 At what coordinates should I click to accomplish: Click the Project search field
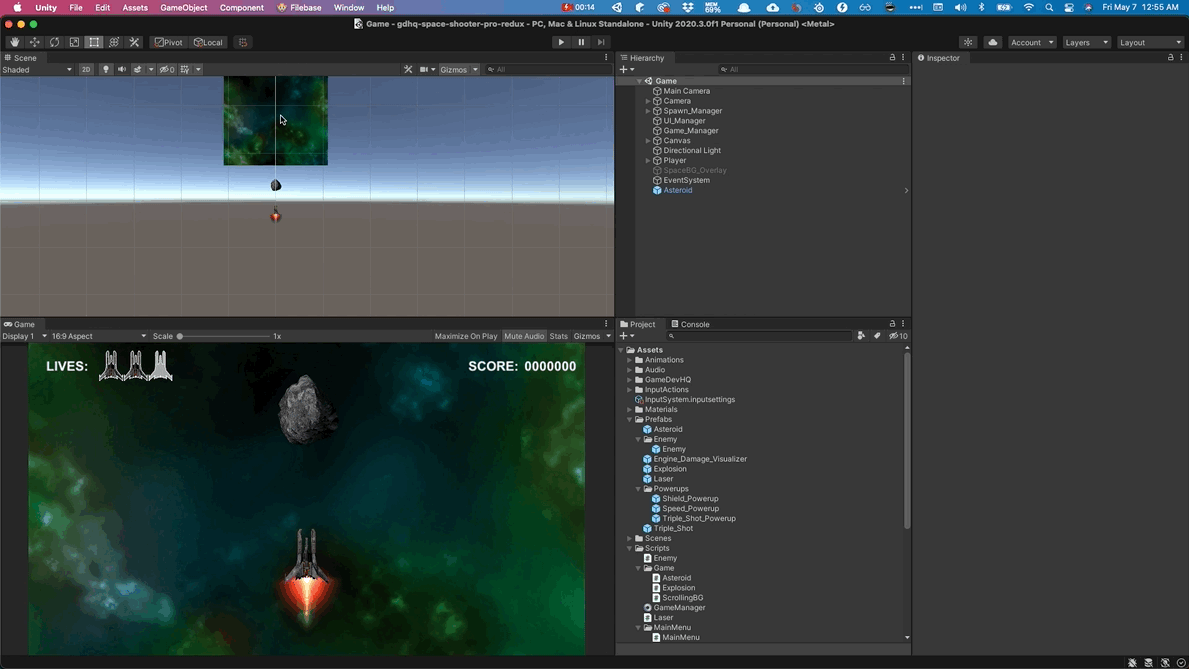point(758,336)
